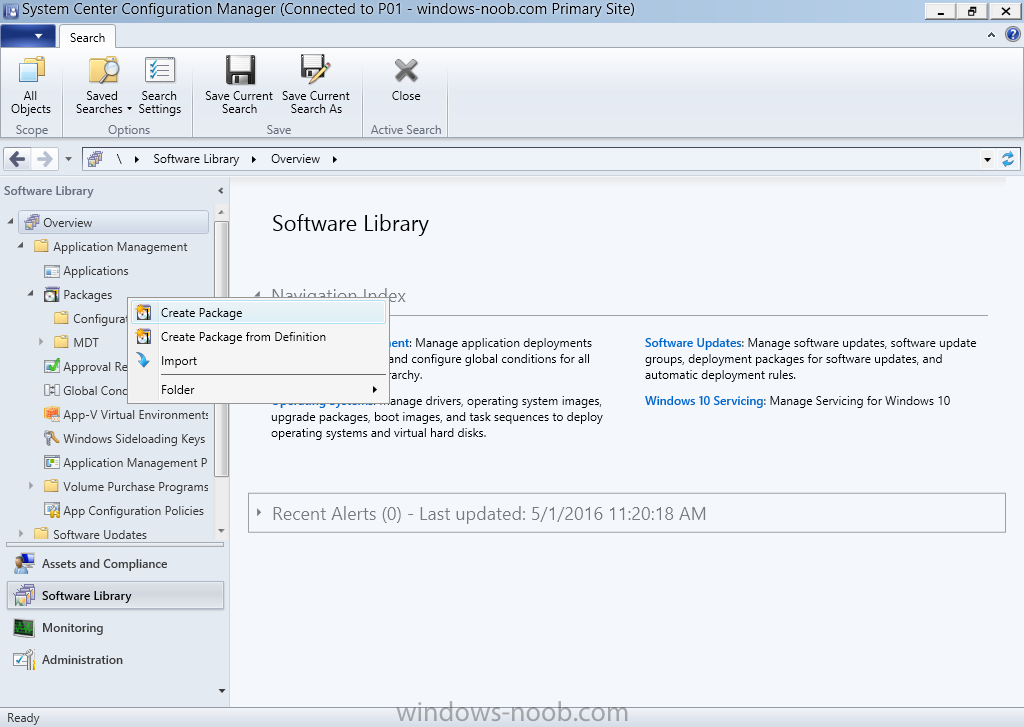
Task: Click the Import arrow icon in menu
Action: 143,360
